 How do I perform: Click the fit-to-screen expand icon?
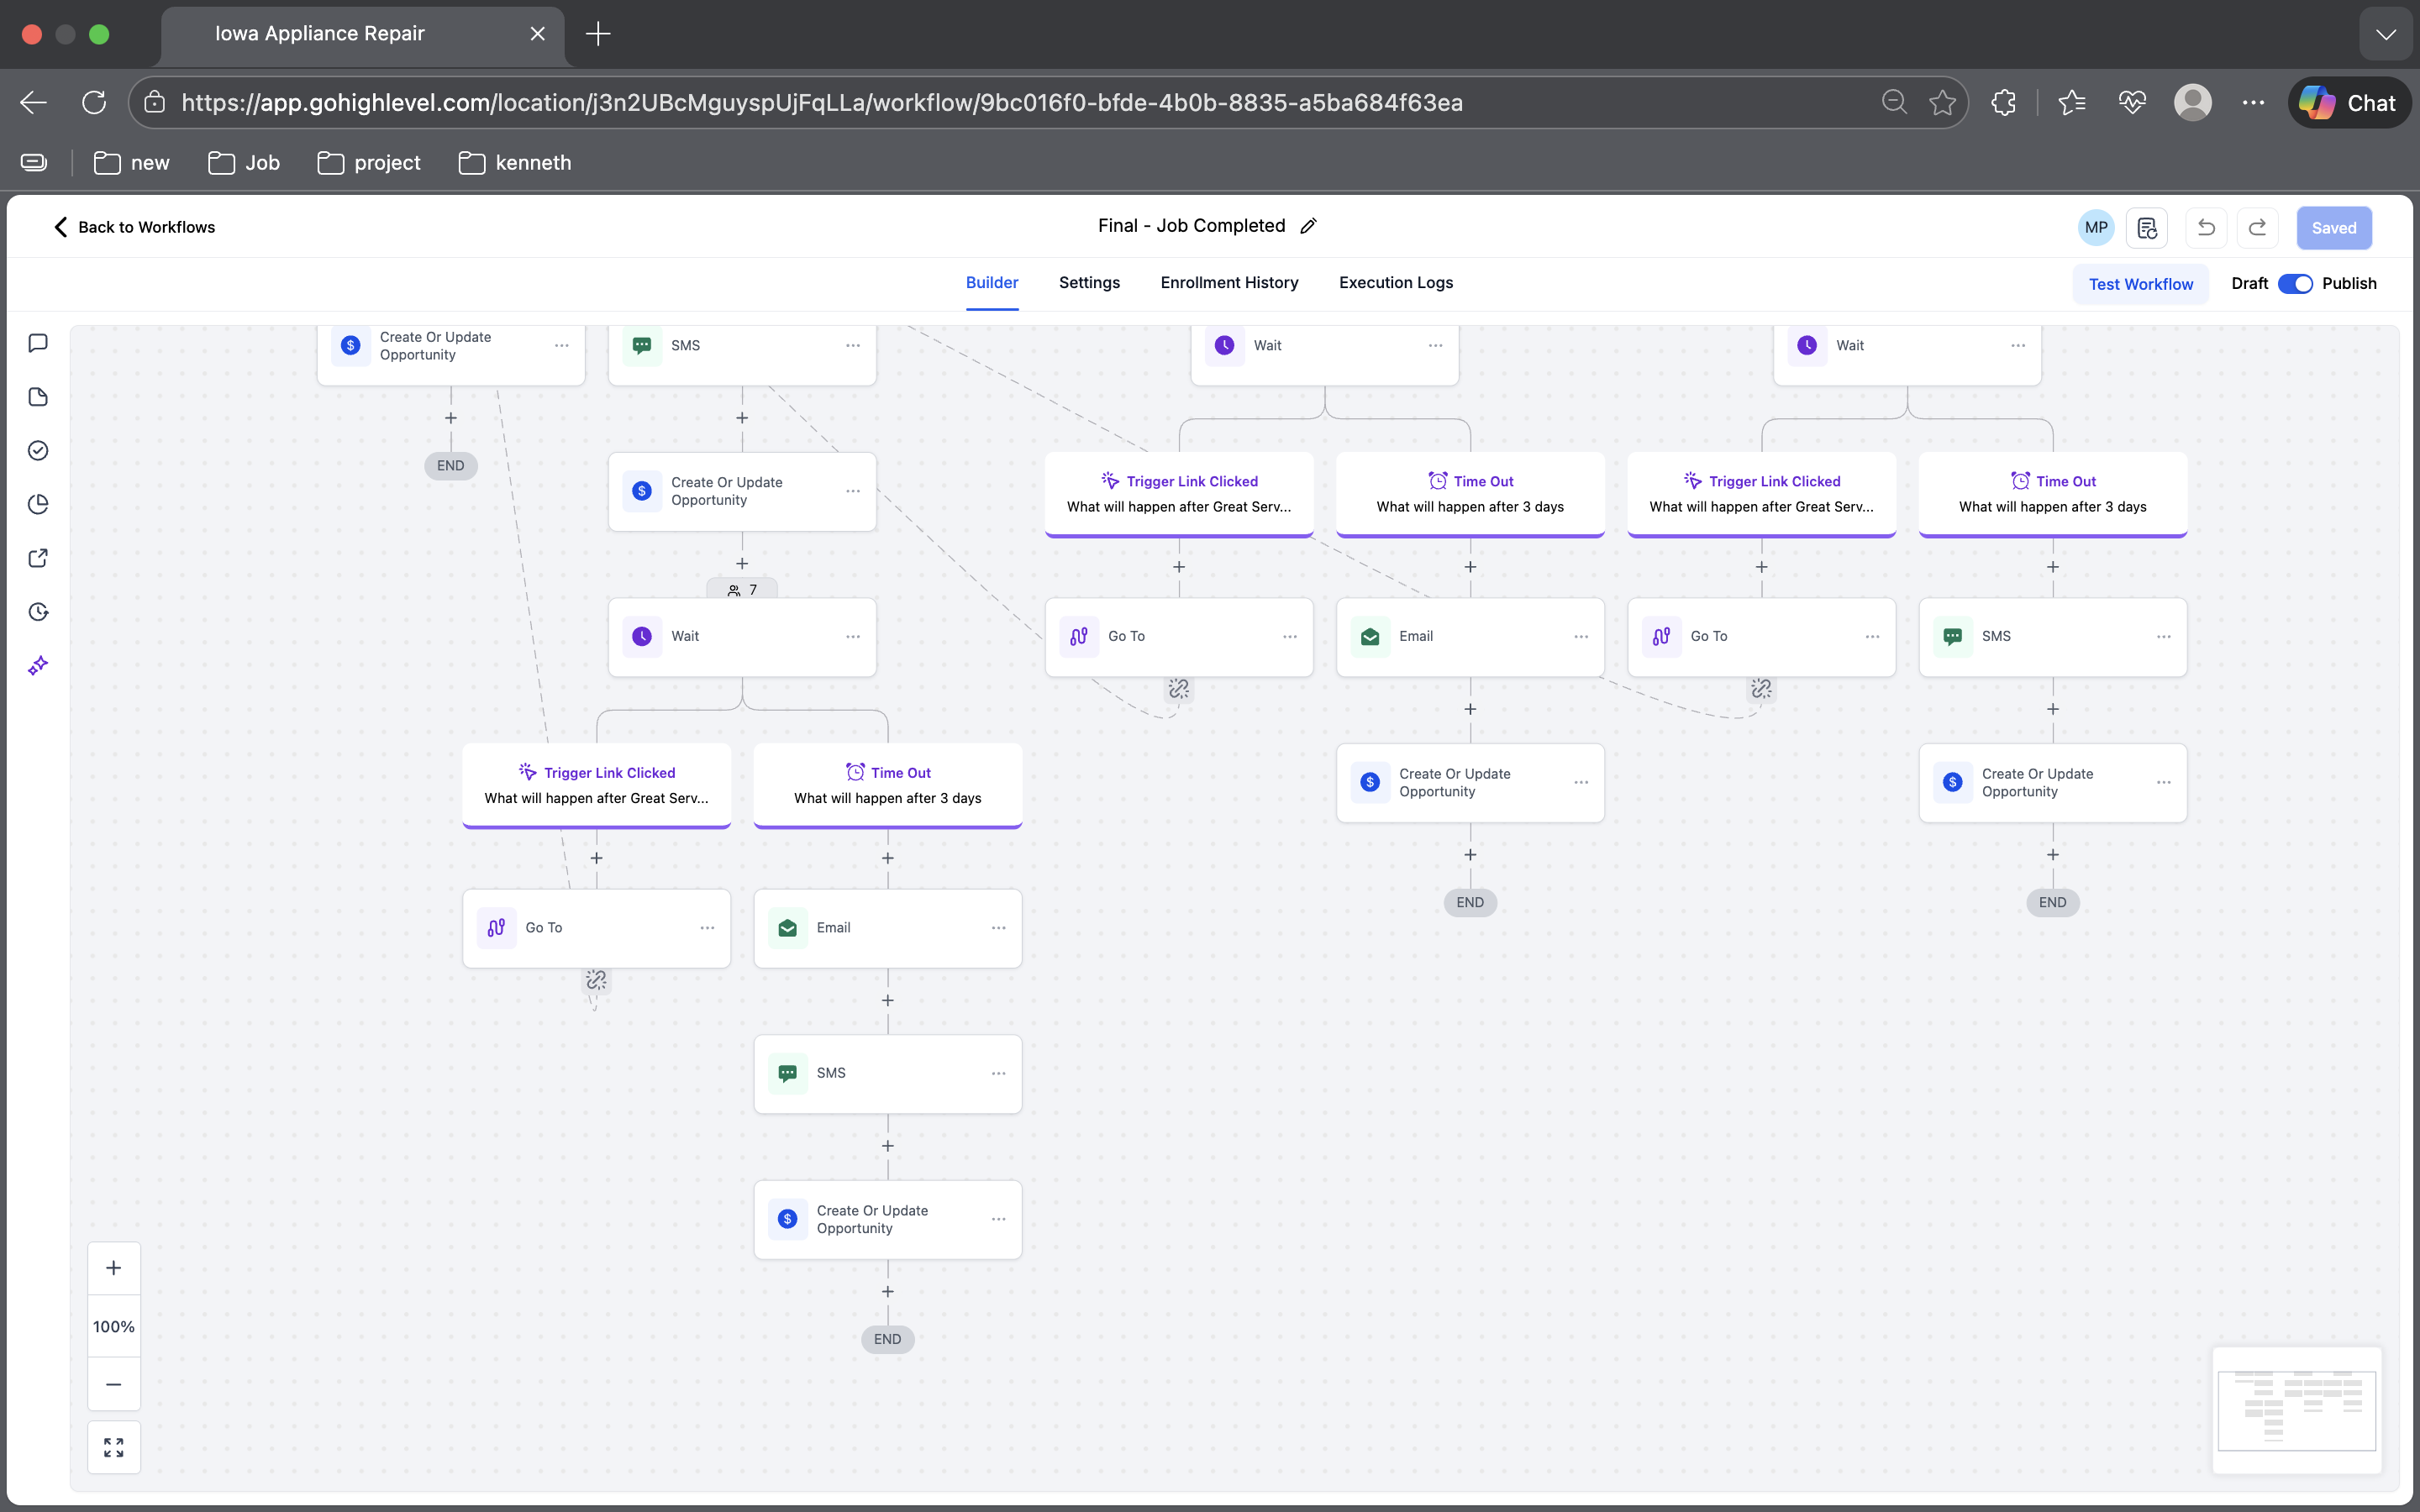tap(114, 1447)
